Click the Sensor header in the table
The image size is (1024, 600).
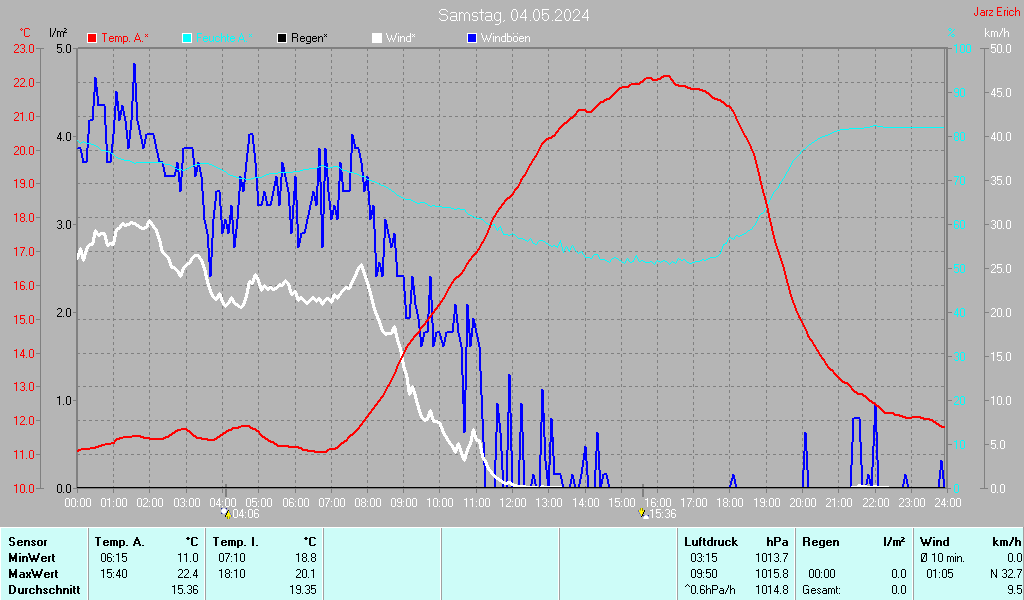pyautogui.click(x=26, y=542)
